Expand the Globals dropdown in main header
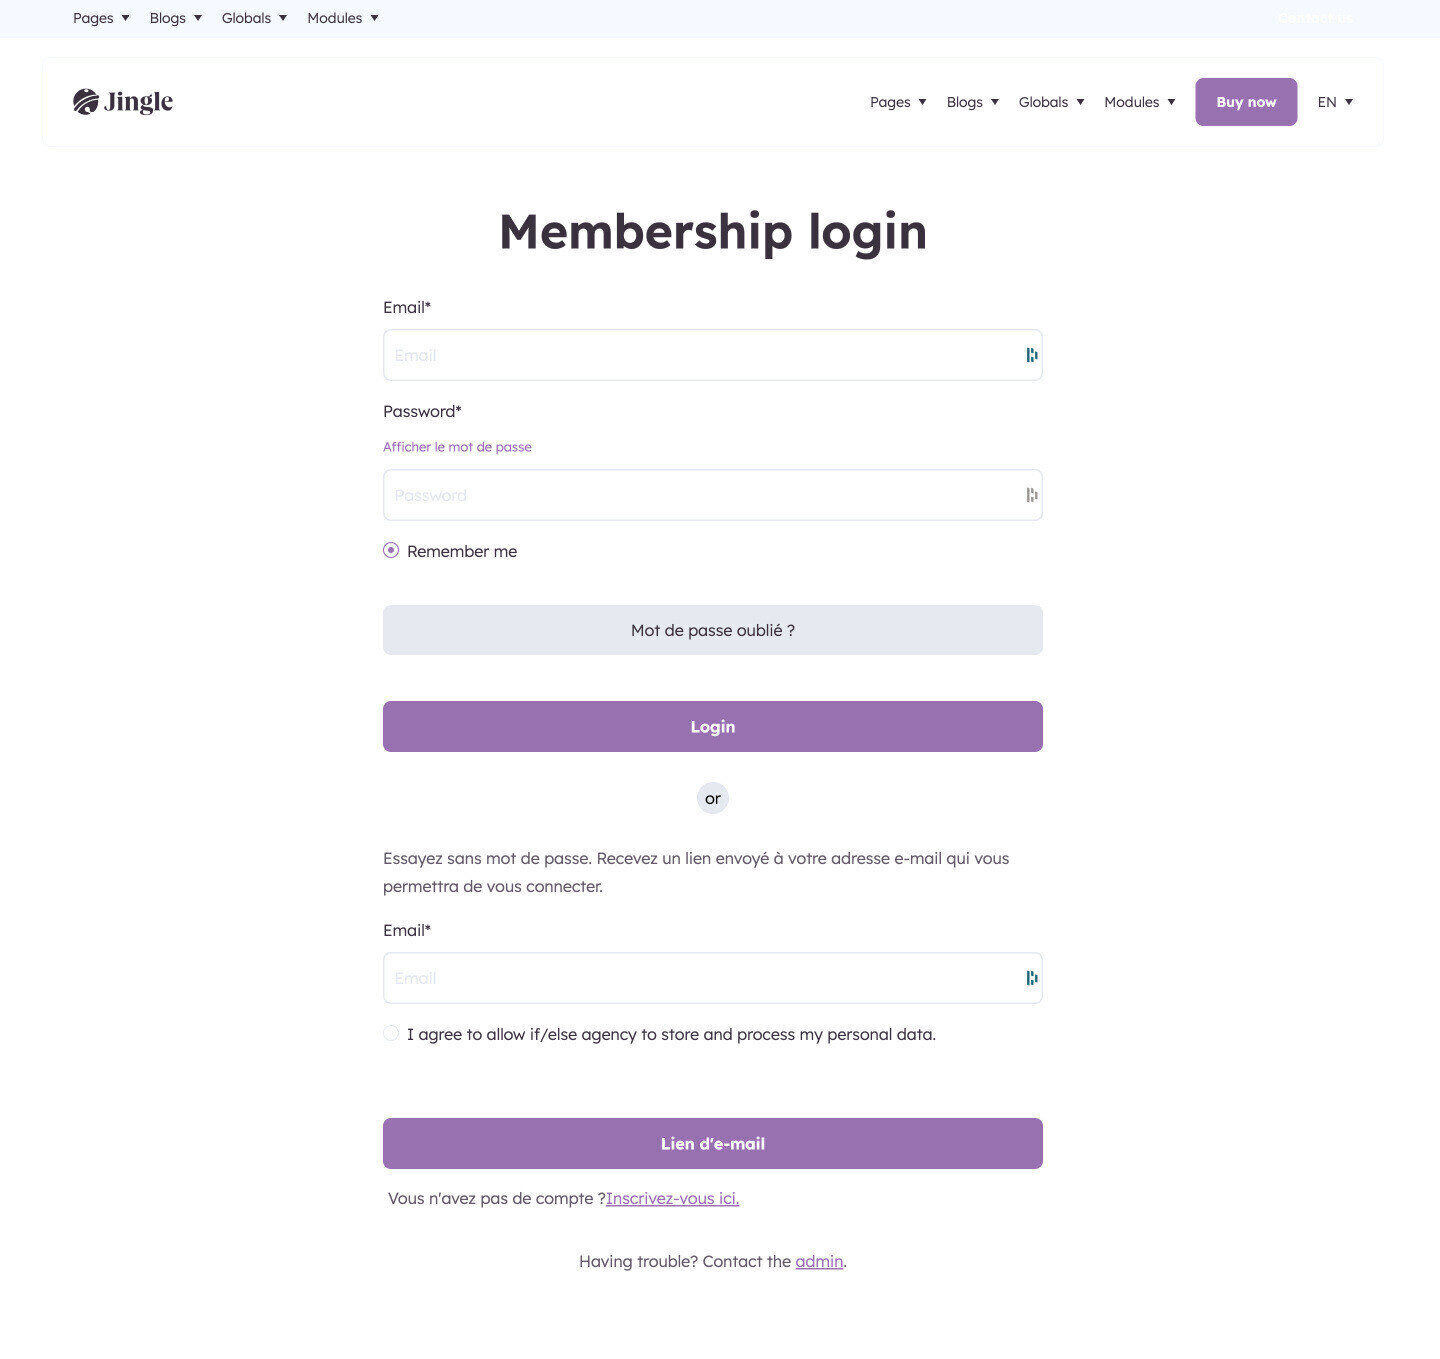The width and height of the screenshot is (1440, 1359). coord(1051,102)
